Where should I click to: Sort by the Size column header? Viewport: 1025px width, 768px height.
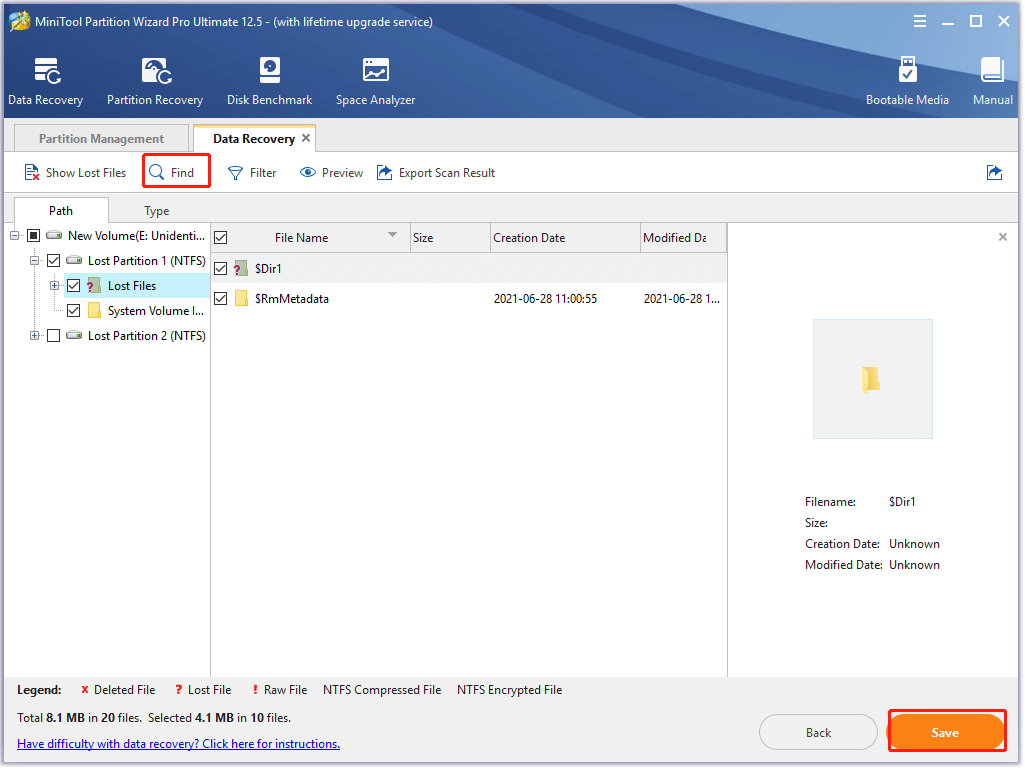450,238
